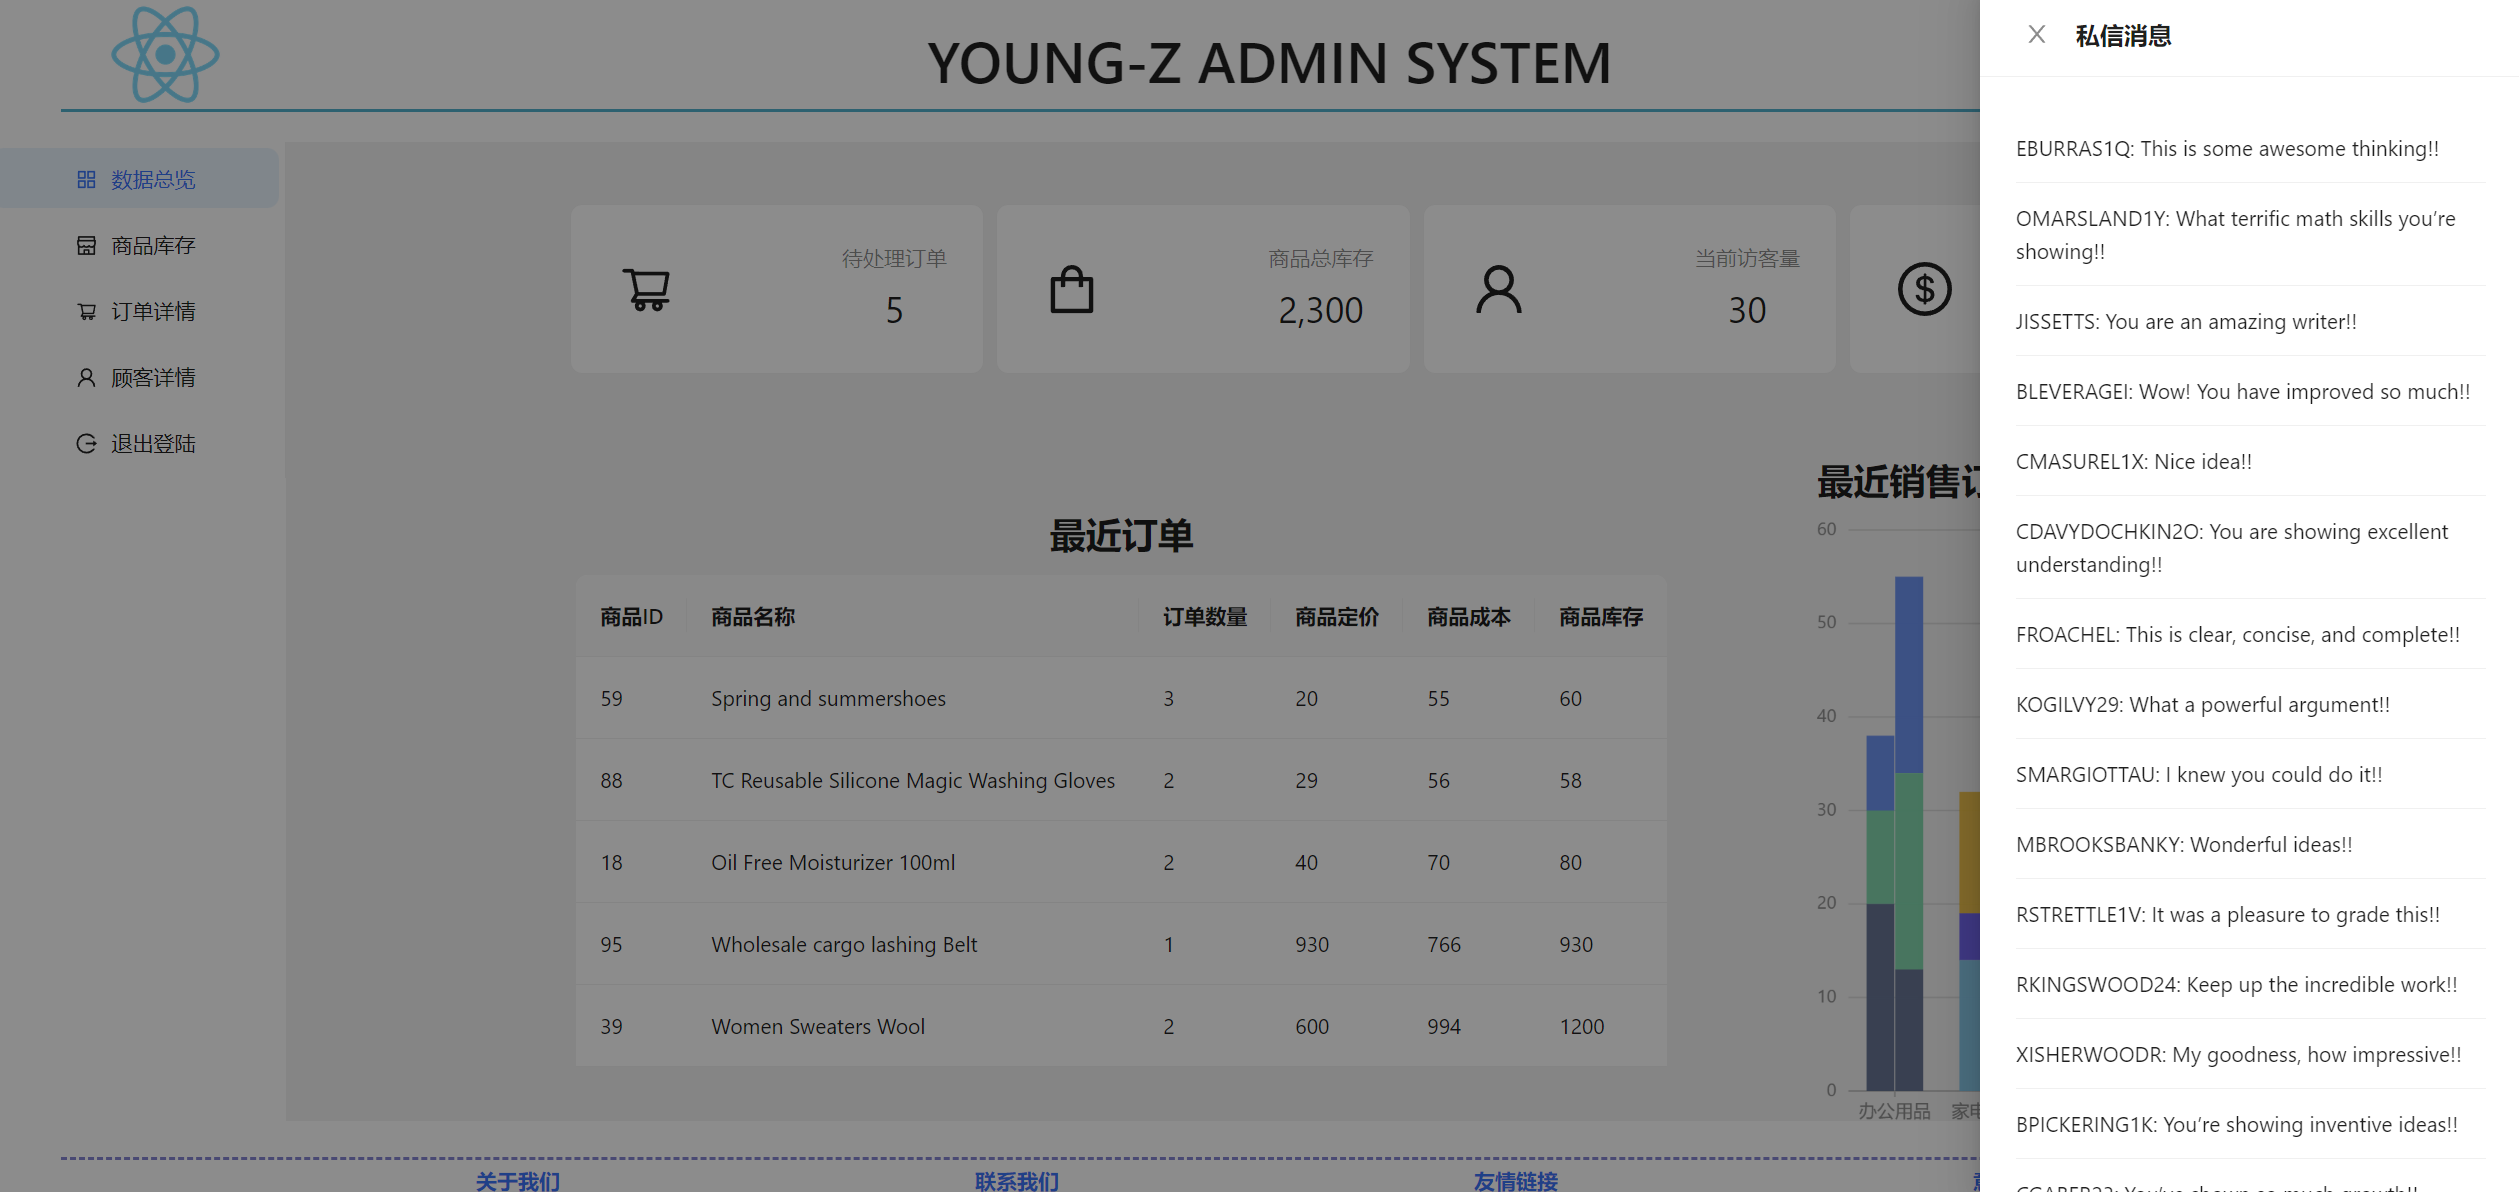
Task: Open the 订单详情 menu item
Action: tap(153, 312)
